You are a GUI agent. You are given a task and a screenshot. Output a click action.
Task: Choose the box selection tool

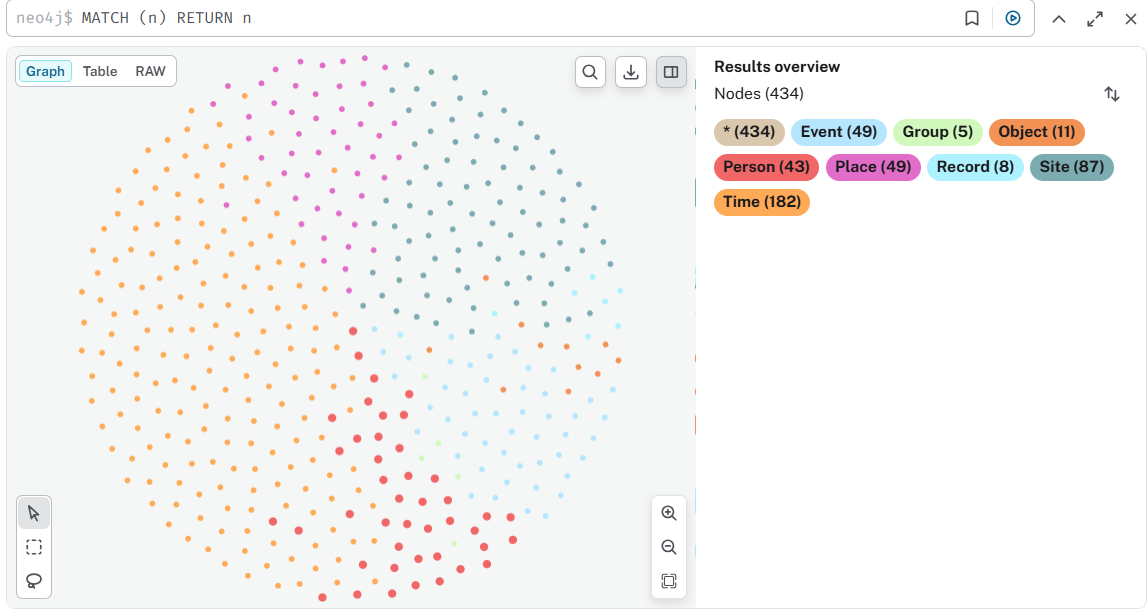pyautogui.click(x=34, y=547)
